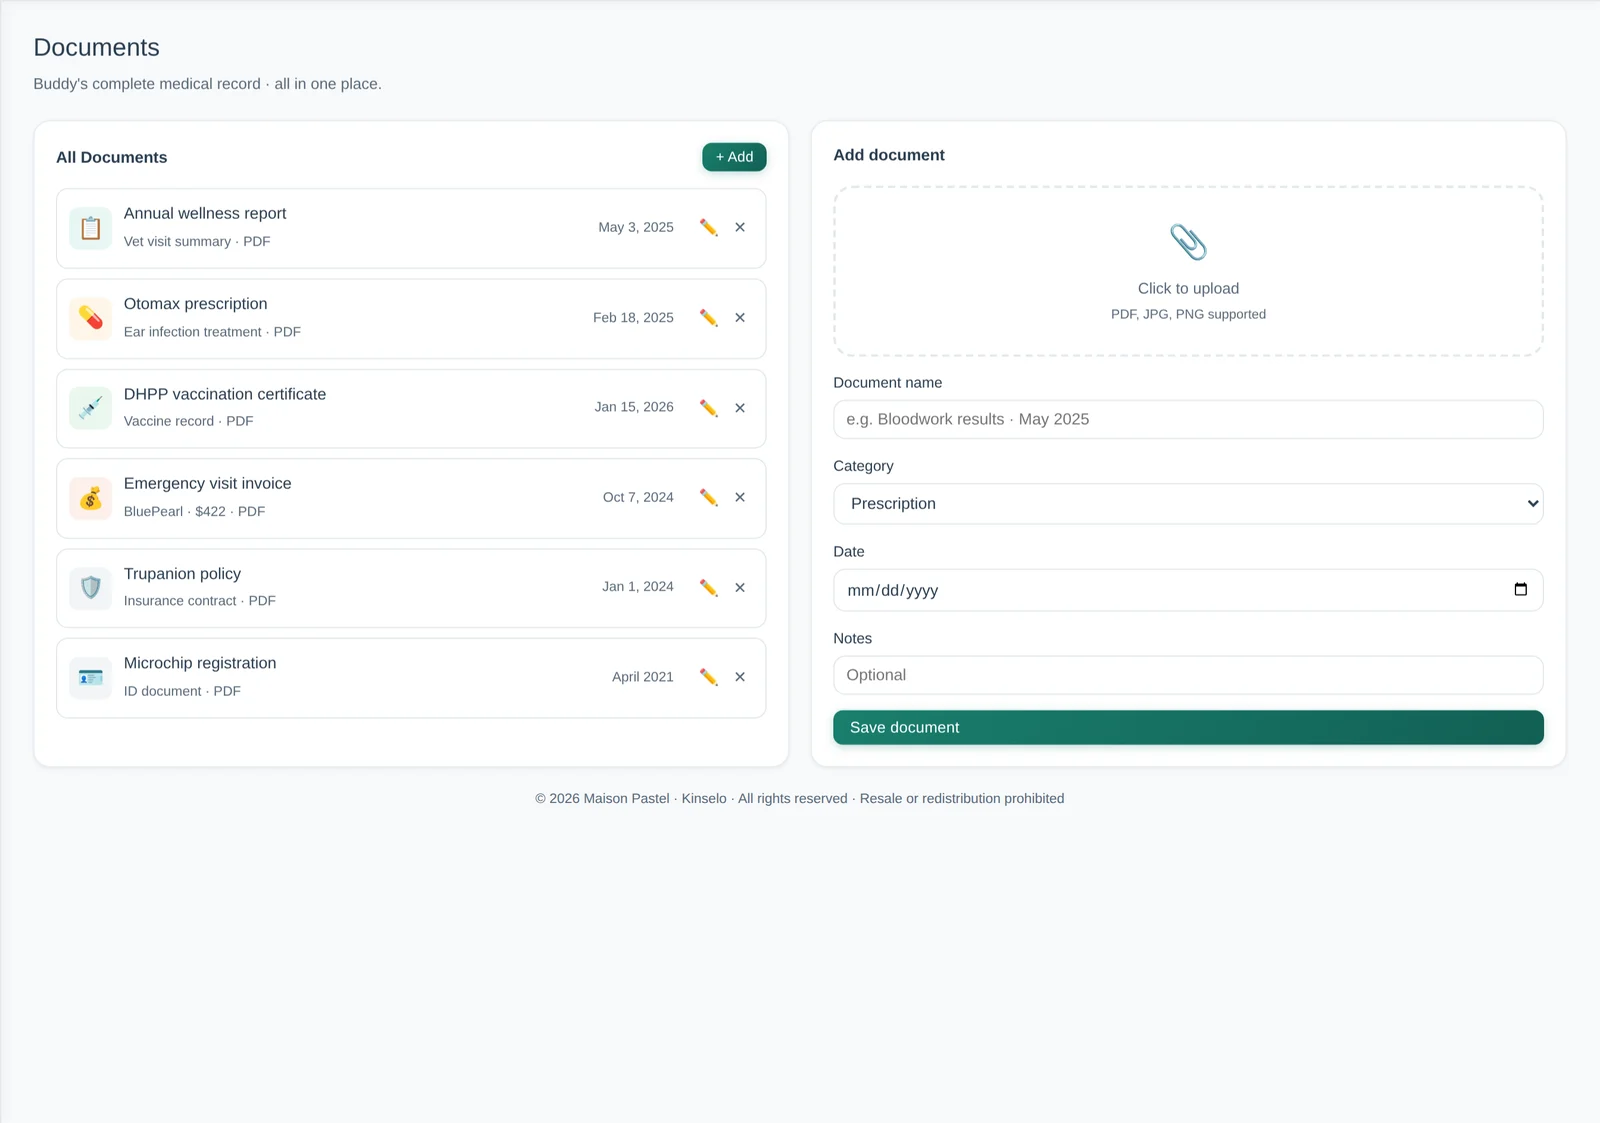Click the paperclip upload icon
The width and height of the screenshot is (1600, 1123).
pos(1188,242)
